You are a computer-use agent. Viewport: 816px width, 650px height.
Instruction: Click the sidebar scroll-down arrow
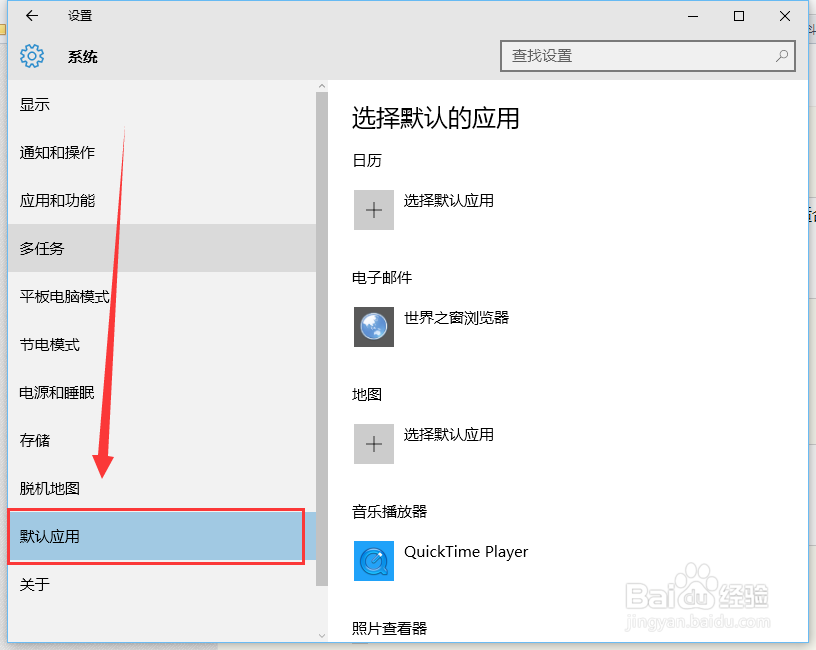pos(322,635)
